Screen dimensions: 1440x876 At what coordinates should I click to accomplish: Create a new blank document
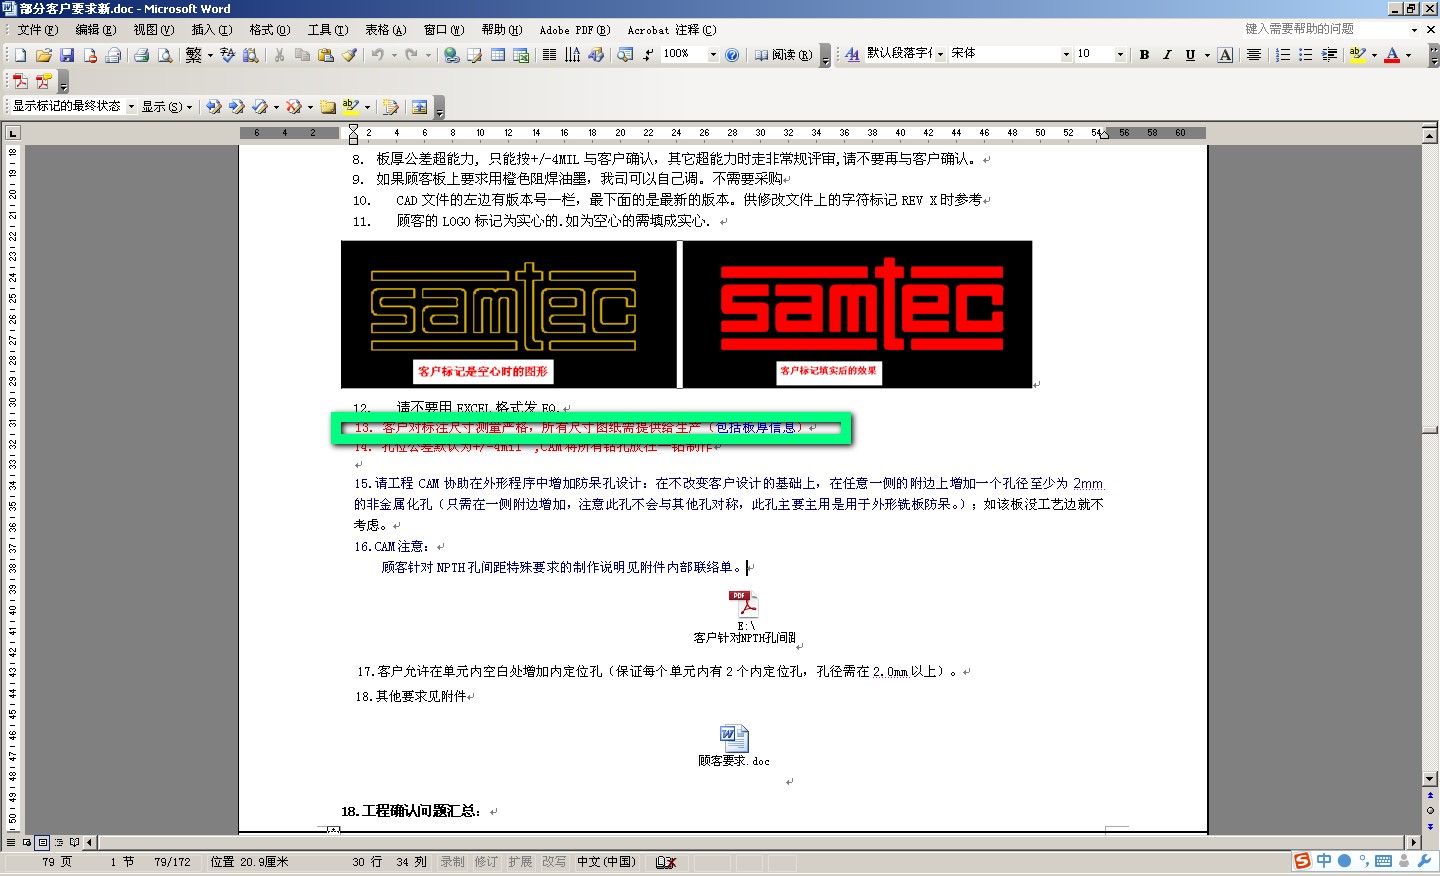[x=20, y=55]
